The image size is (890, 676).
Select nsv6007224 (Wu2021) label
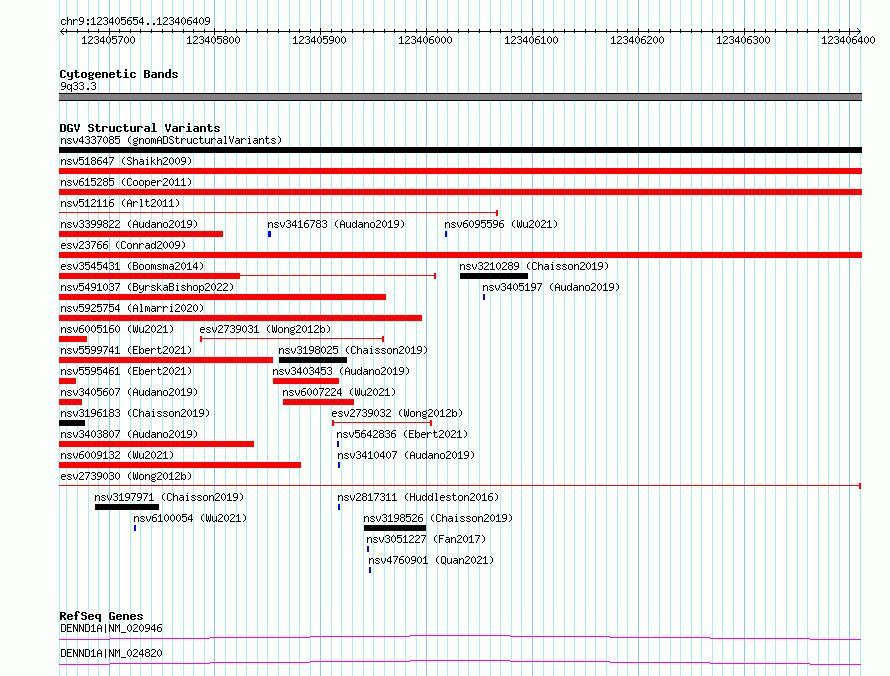point(339,392)
